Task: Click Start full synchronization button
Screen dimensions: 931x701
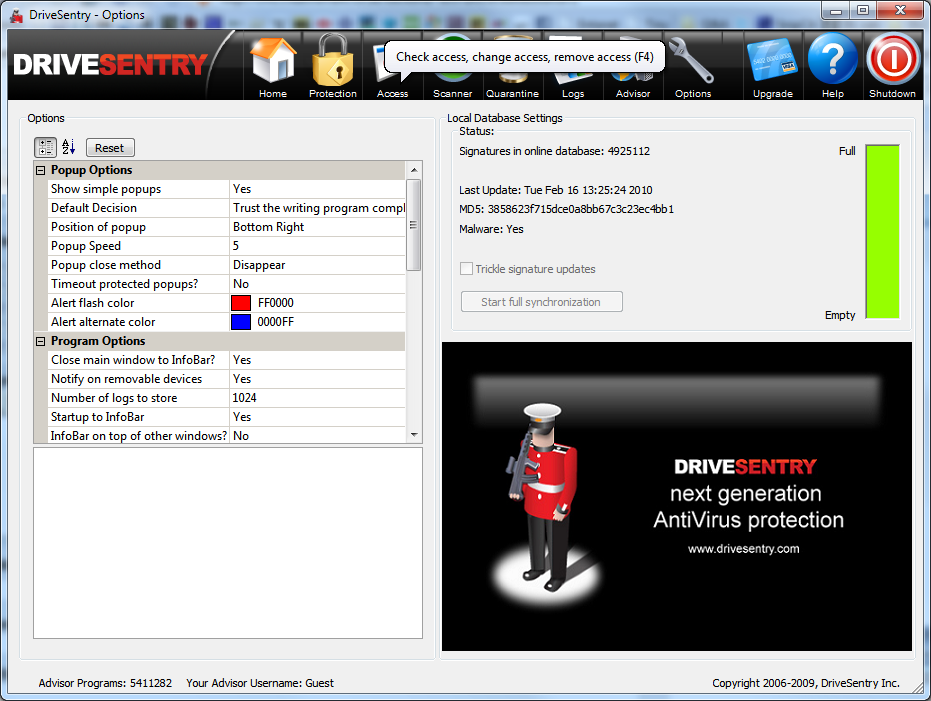Action: pyautogui.click(x=542, y=302)
